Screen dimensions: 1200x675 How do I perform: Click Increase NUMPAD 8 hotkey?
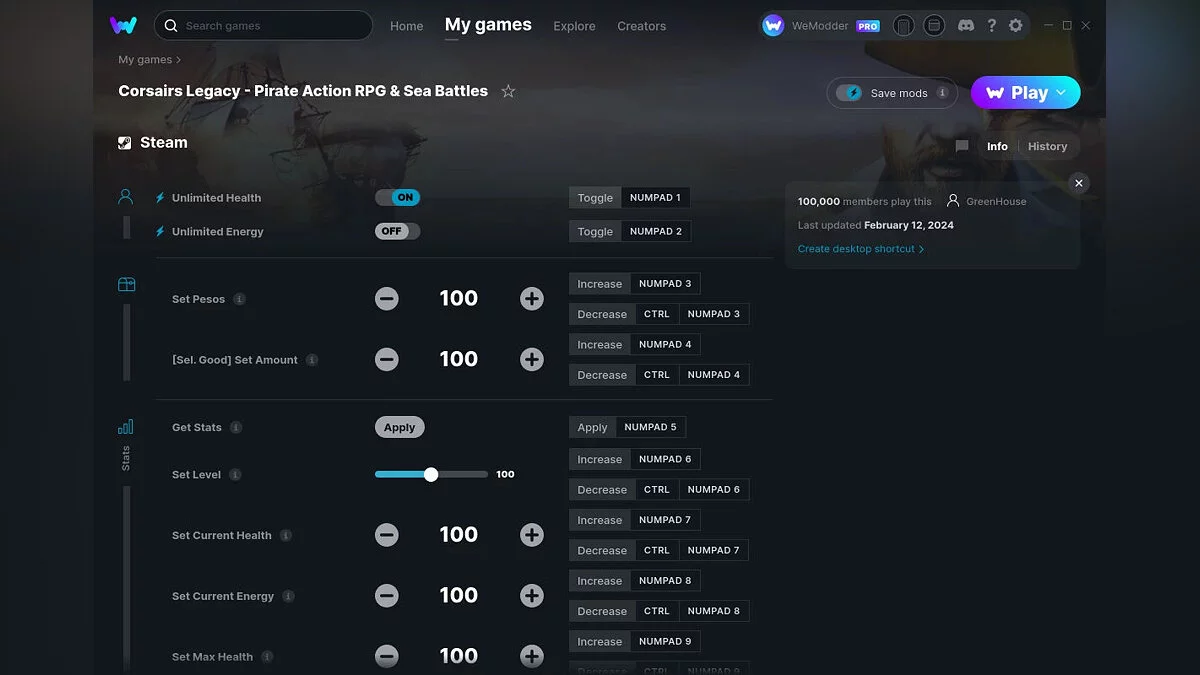coord(635,580)
